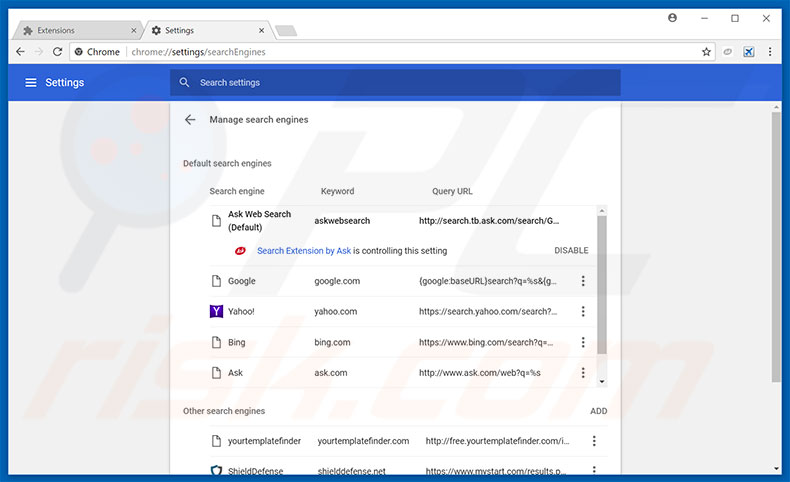Close the Settings tab
The height and width of the screenshot is (482, 790).
pyautogui.click(x=261, y=31)
